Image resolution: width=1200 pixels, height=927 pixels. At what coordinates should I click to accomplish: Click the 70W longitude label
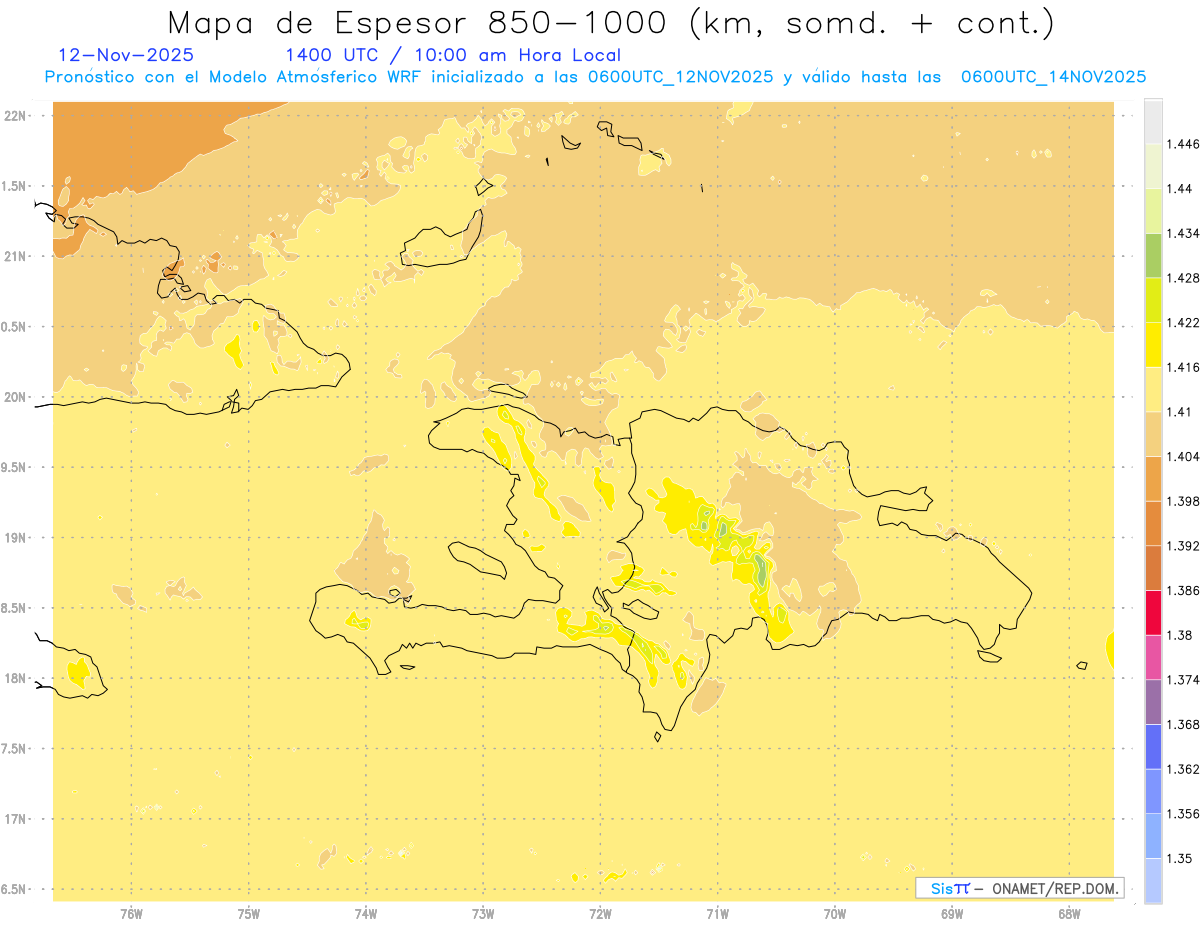834,913
